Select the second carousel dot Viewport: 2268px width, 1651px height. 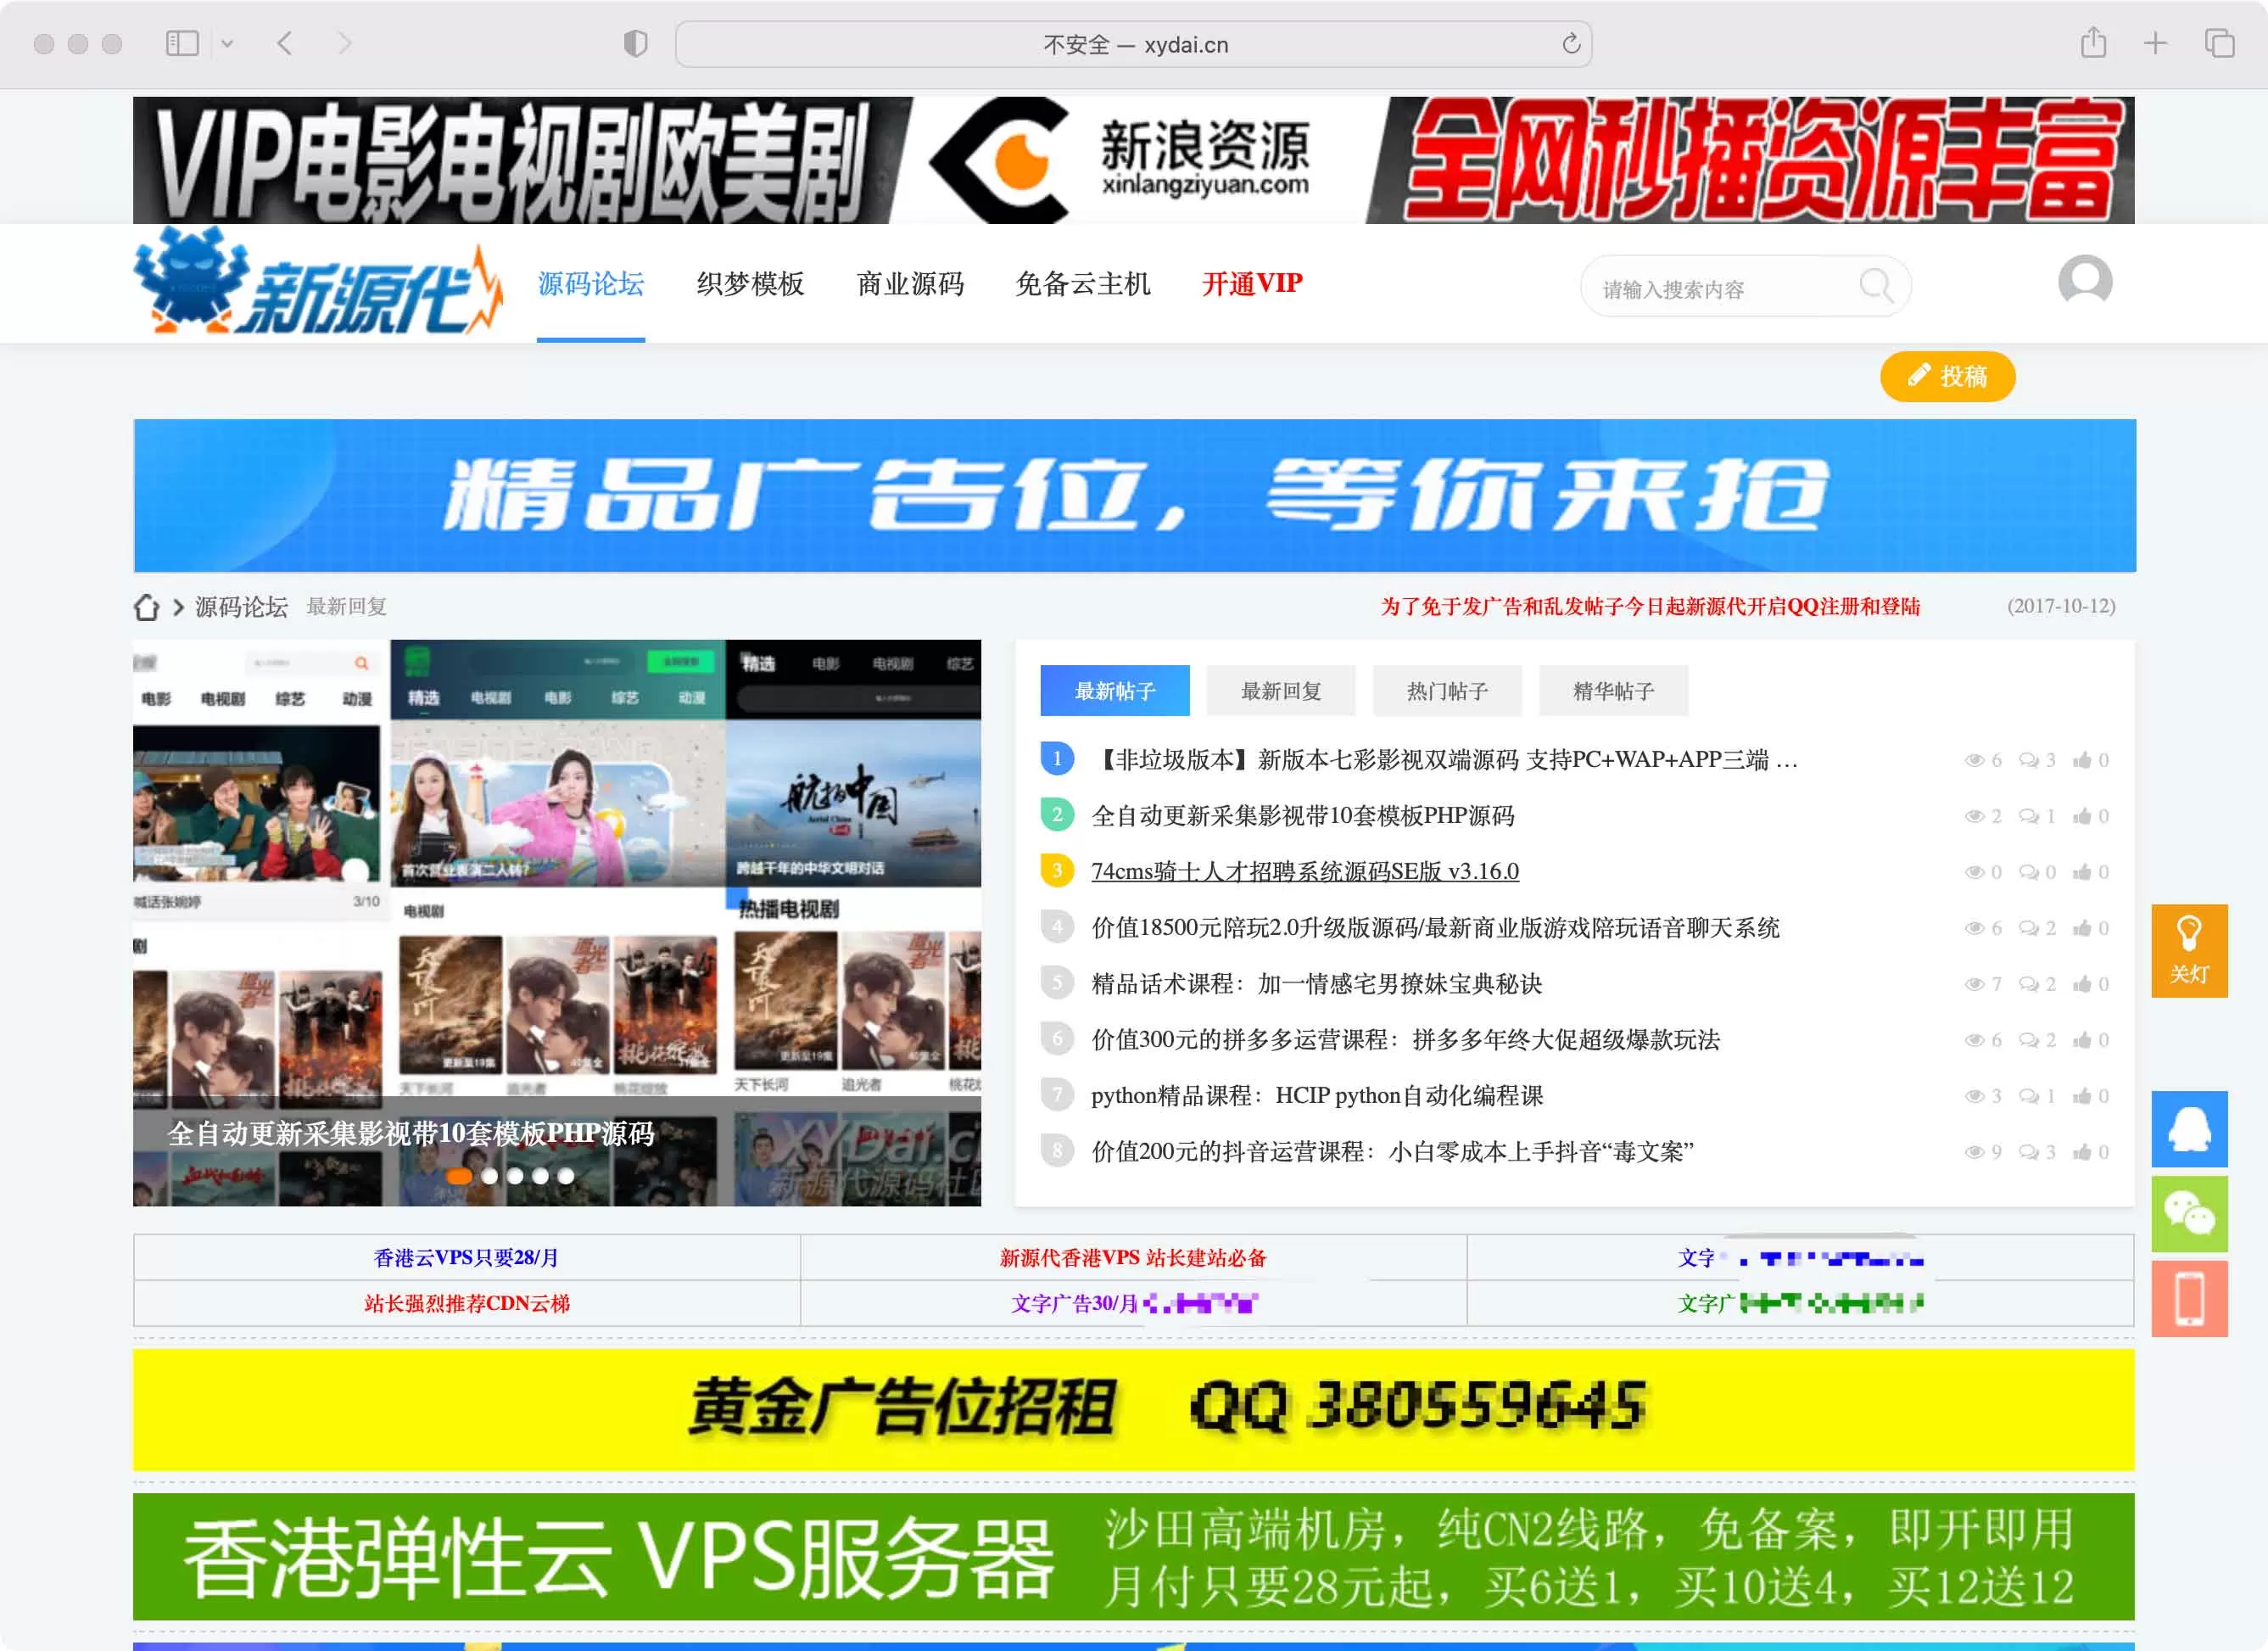(x=490, y=1177)
